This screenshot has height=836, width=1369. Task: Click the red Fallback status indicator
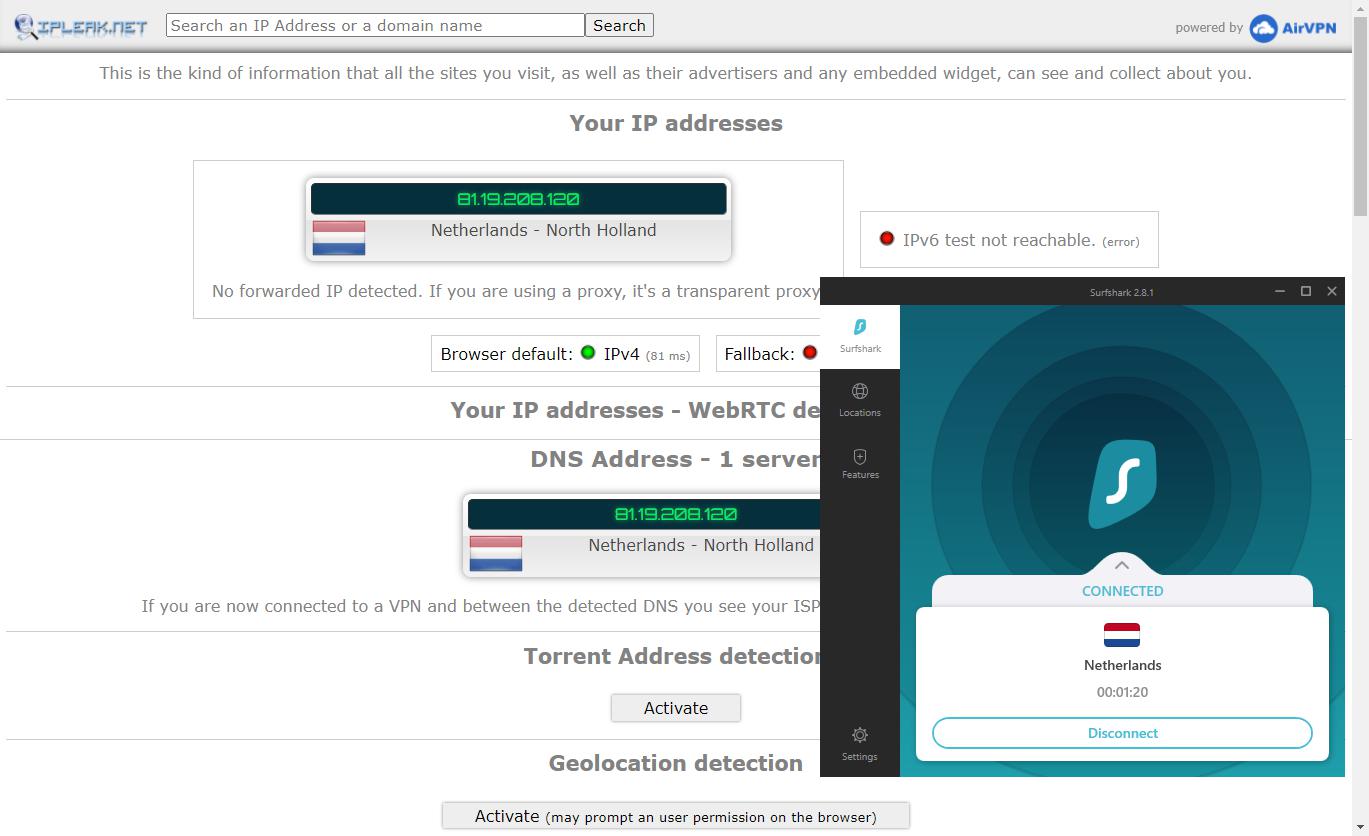click(810, 352)
